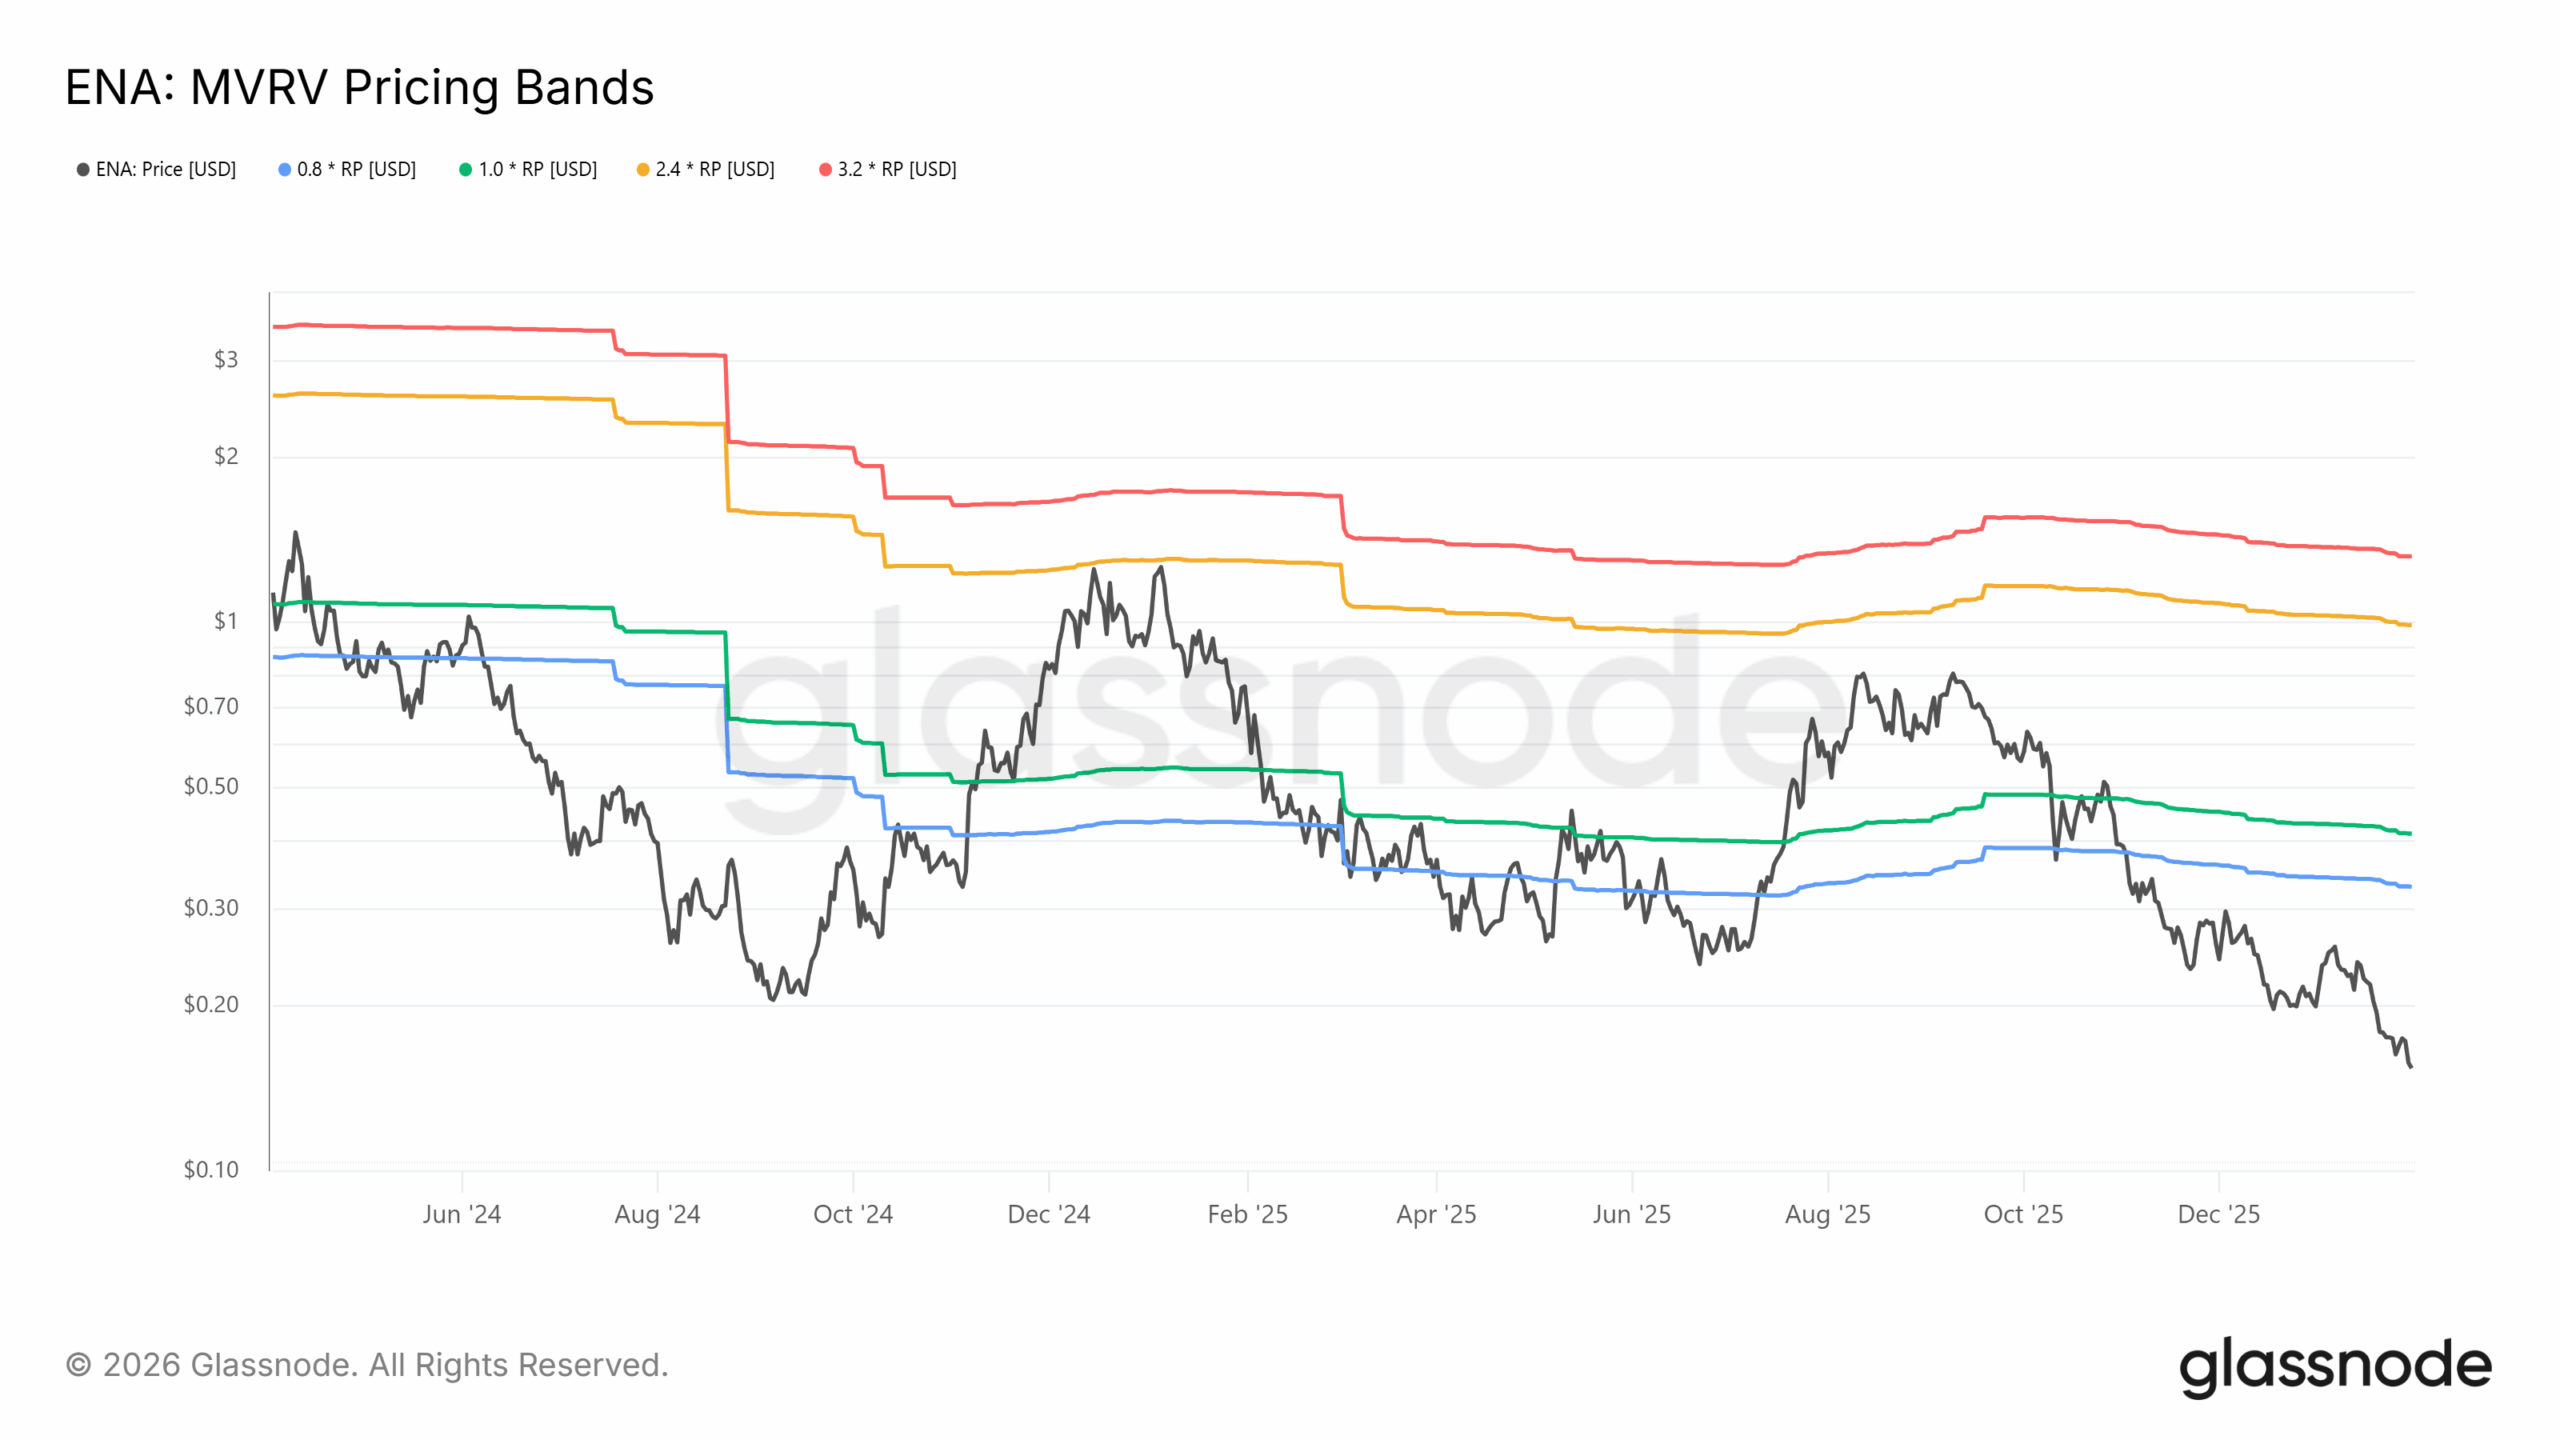Screen dimensions: 2560x1440
Task: Toggle the '1.0 * RP [USD]' legend label
Action: click(537, 170)
